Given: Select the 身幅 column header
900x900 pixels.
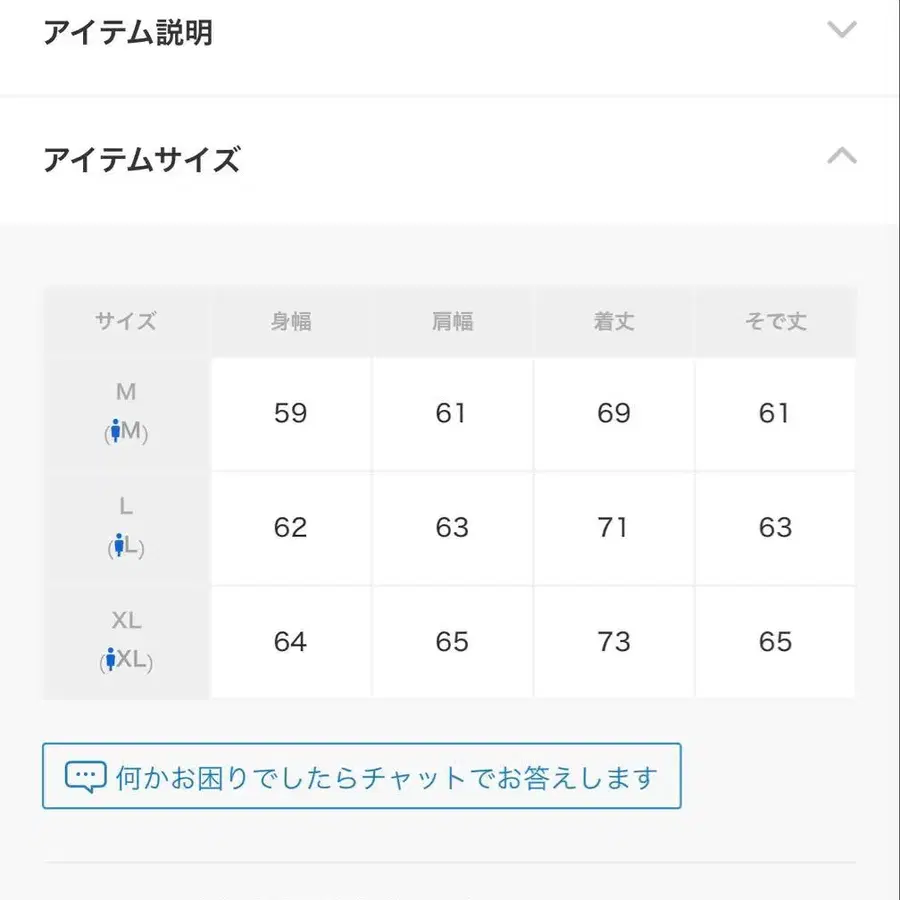Looking at the screenshot, I should pyautogui.click(x=290, y=322).
